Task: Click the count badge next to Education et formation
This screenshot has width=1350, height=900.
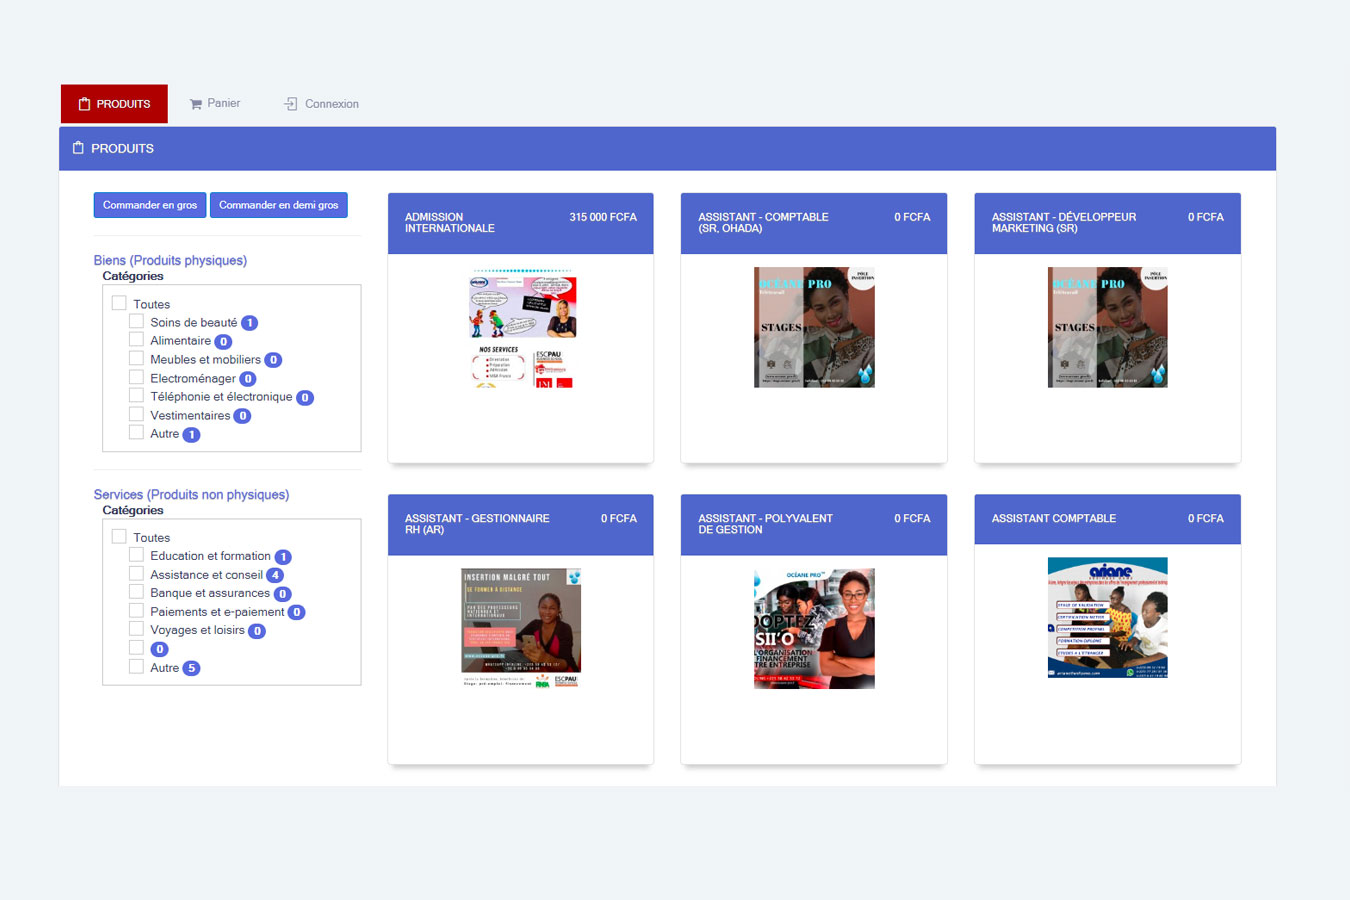Action: coord(283,557)
